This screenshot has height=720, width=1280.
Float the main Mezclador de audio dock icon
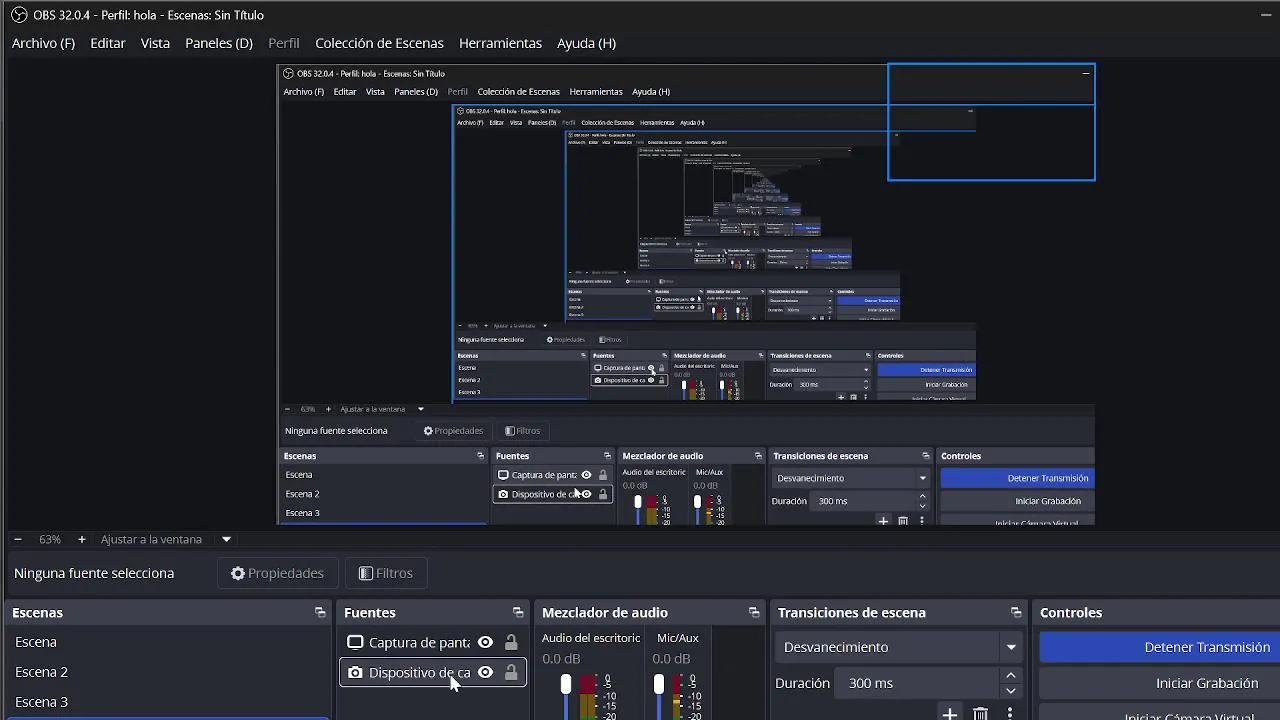pos(754,613)
